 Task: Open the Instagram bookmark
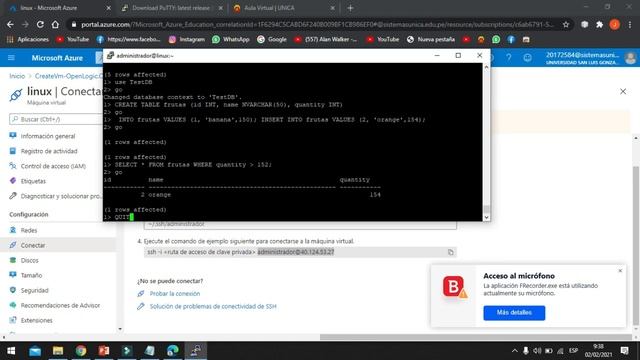pyautogui.click(x=187, y=40)
